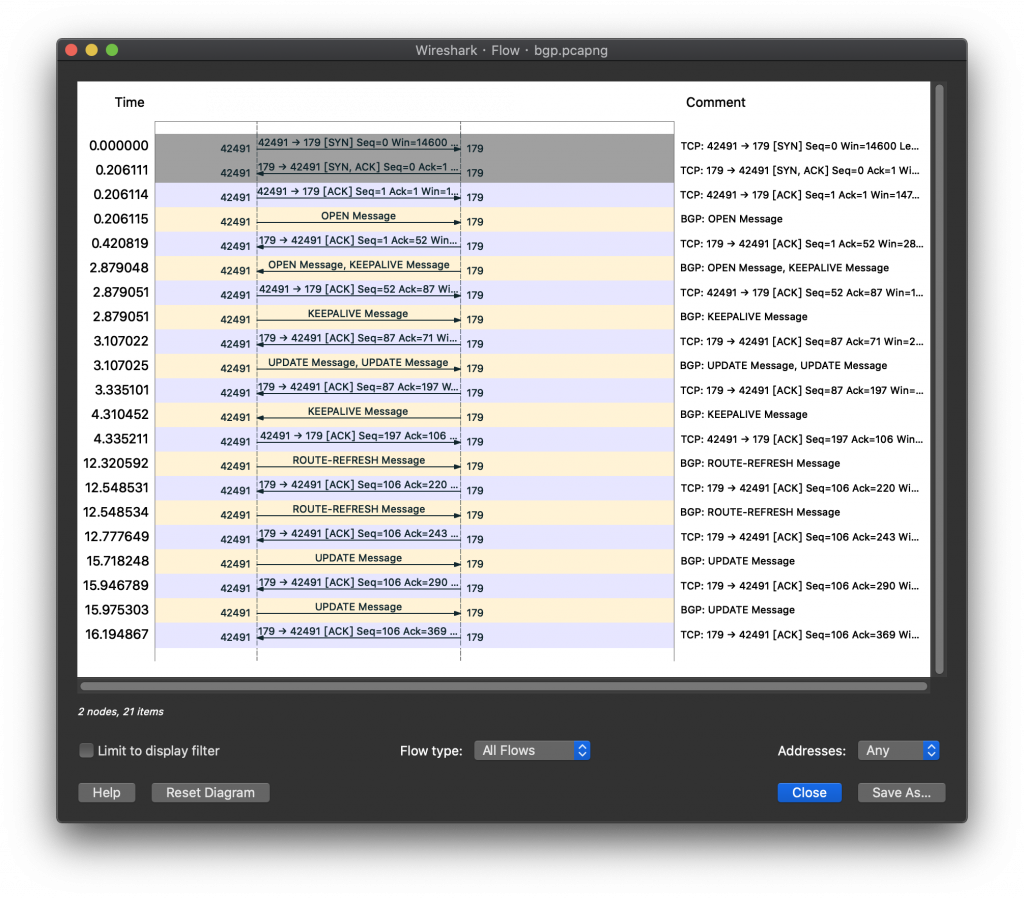Select KEEPALIVE Message arrow at time 2.879051
Viewport: 1024px width, 898px height.
pyautogui.click(x=359, y=317)
